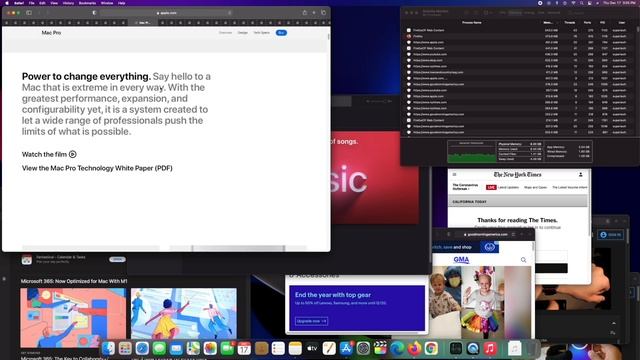Image resolution: width=640 pixels, height=360 pixels.
Task: Click the blue Buy button on Mac Pro page
Action: [281, 33]
